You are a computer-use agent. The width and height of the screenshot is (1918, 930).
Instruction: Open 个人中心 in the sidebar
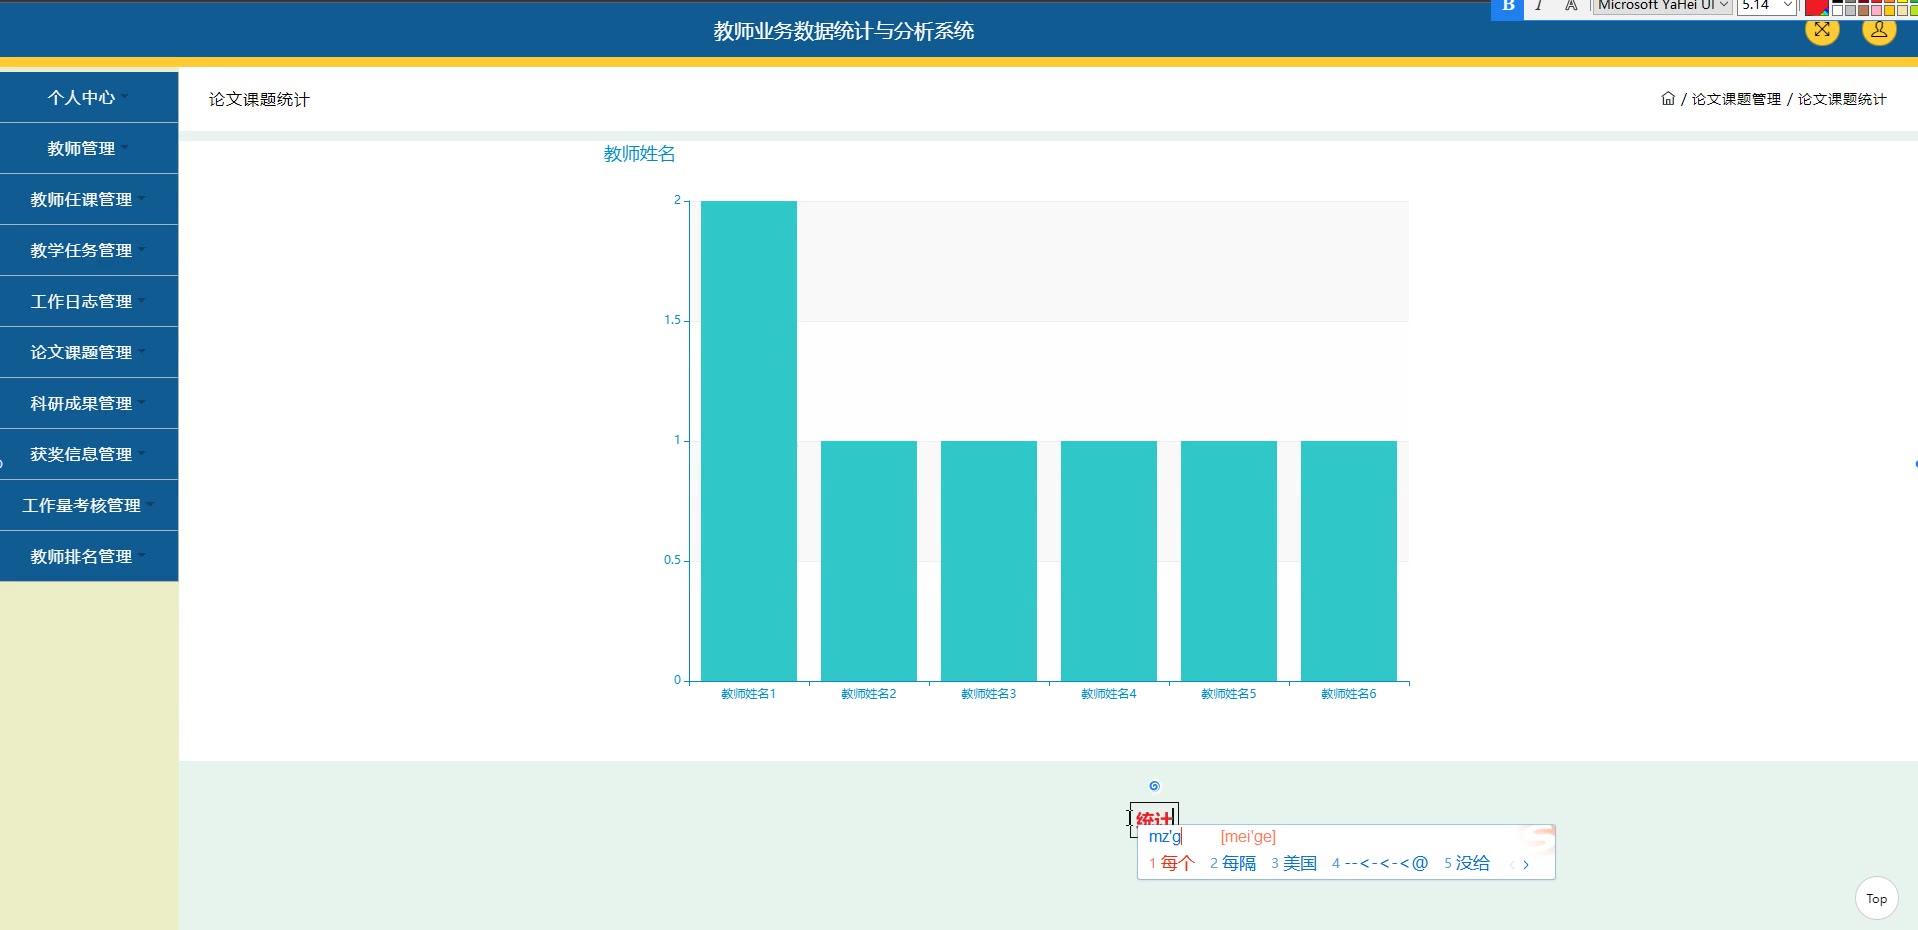click(89, 97)
